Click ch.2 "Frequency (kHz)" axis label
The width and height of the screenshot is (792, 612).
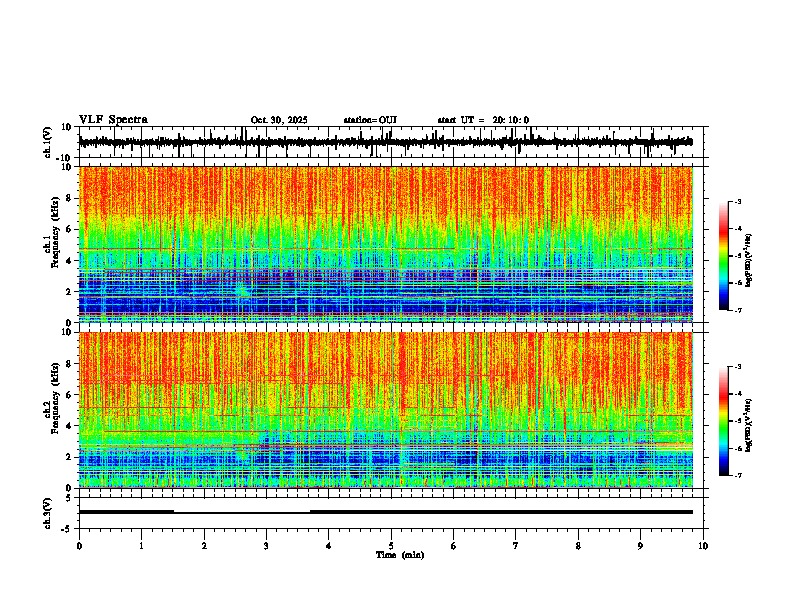[x=55, y=398]
